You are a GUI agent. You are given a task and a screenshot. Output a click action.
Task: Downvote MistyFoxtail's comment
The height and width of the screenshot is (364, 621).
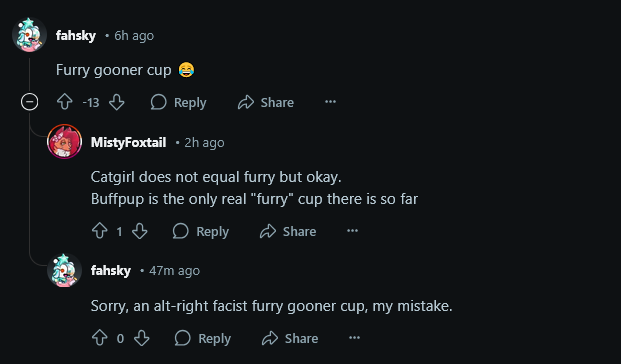[140, 231]
